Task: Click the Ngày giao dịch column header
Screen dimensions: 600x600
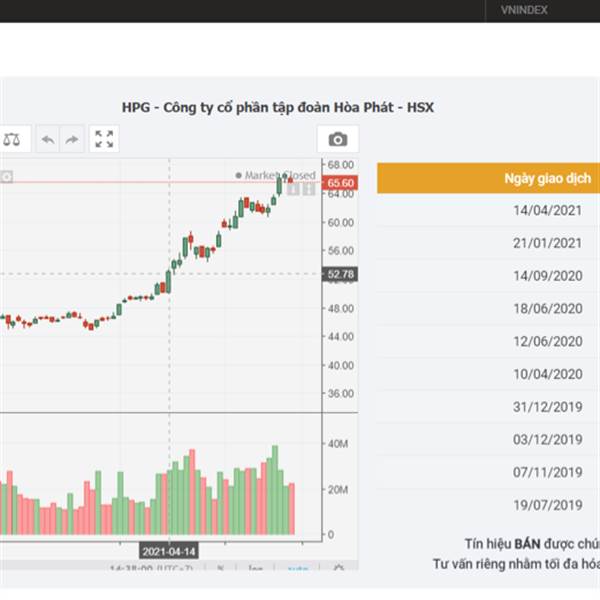Action: tap(548, 178)
